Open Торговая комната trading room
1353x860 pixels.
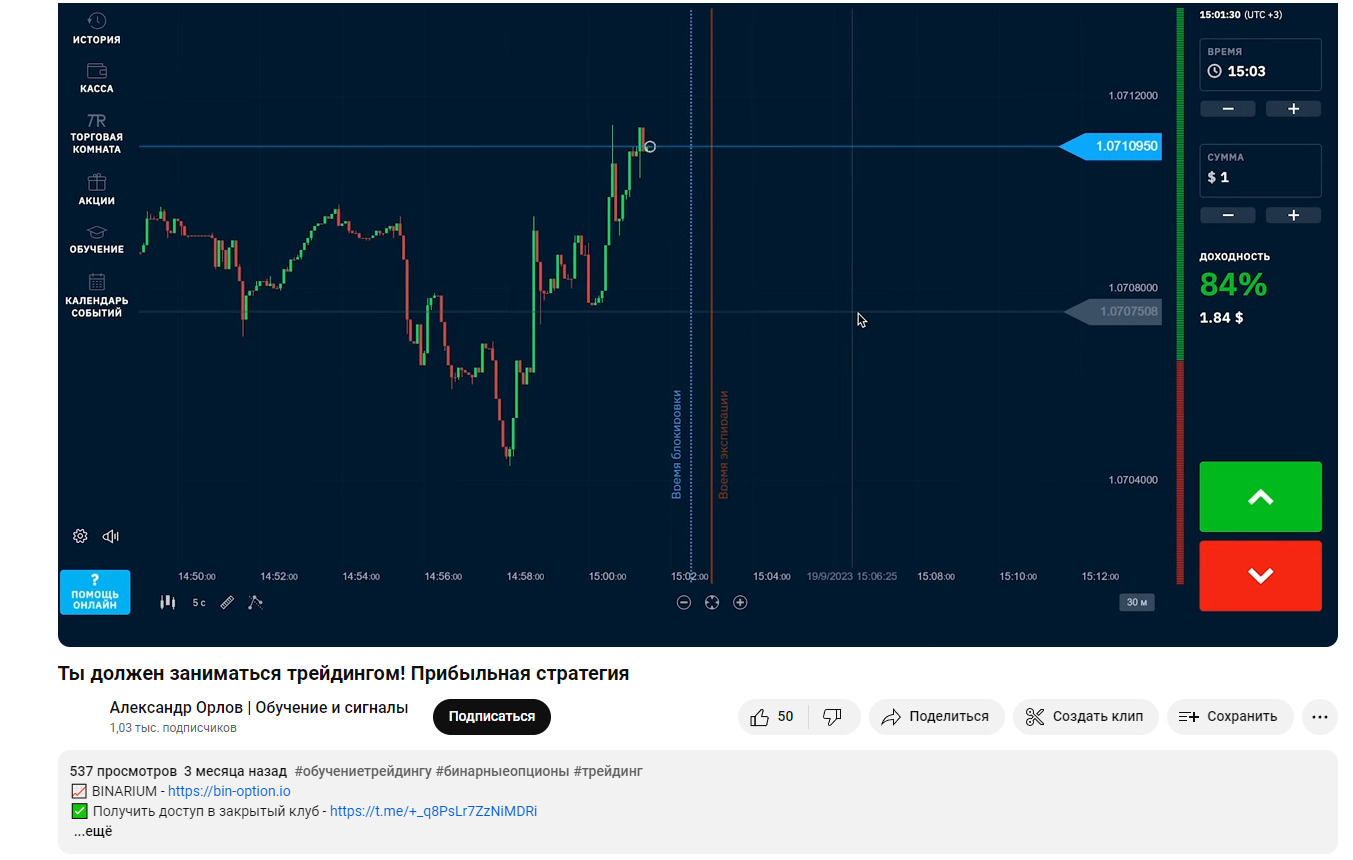[x=97, y=134]
